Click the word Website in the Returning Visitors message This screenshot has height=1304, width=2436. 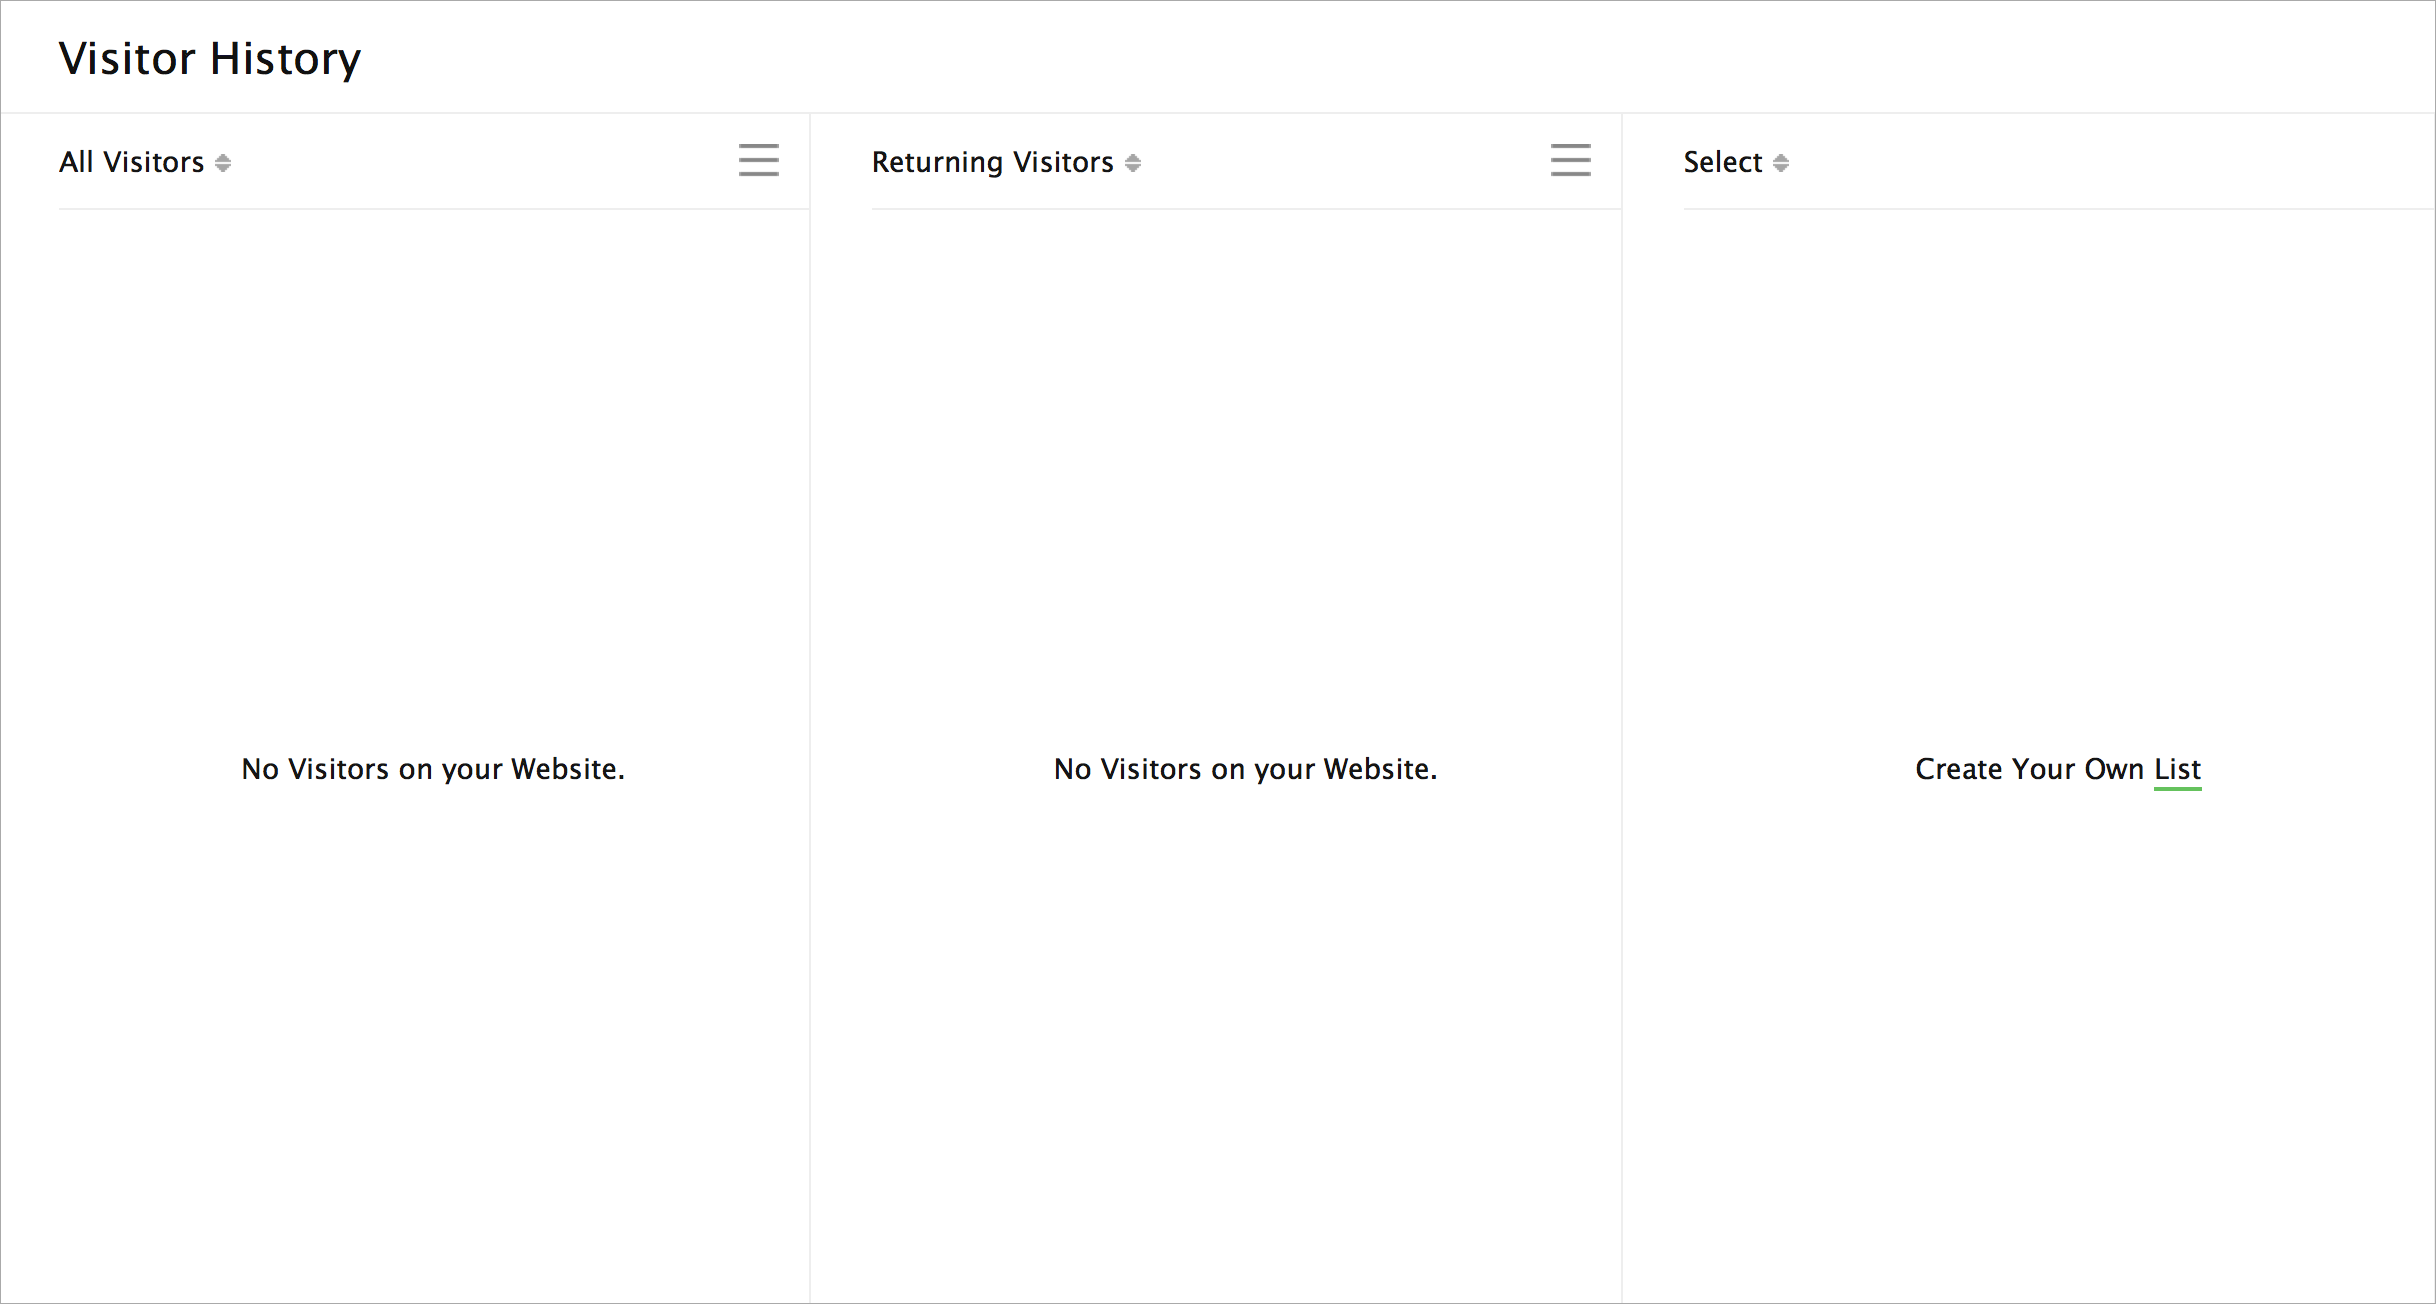pyautogui.click(x=1376, y=769)
